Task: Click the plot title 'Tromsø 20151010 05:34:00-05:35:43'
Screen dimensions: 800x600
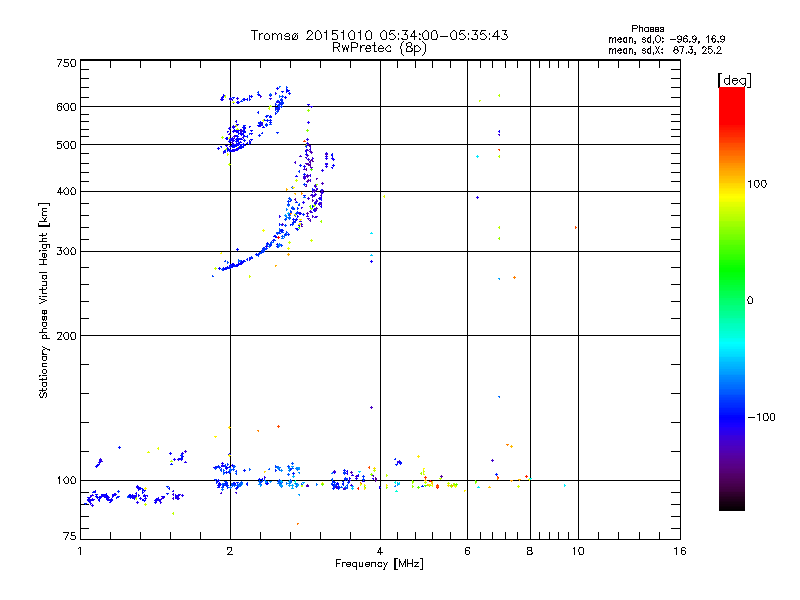Action: (379, 35)
